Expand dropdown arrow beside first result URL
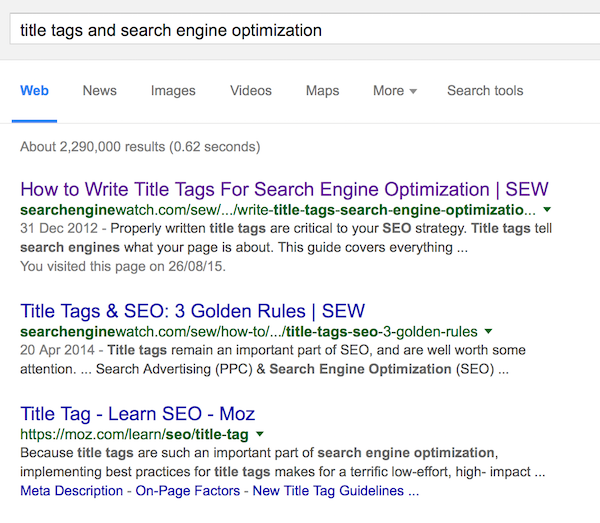 (x=546, y=211)
